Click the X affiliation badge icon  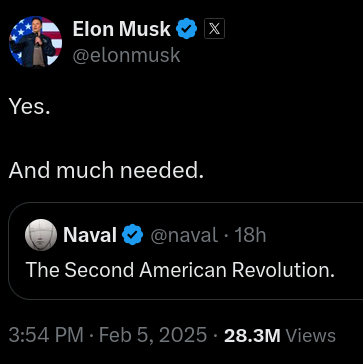214,29
